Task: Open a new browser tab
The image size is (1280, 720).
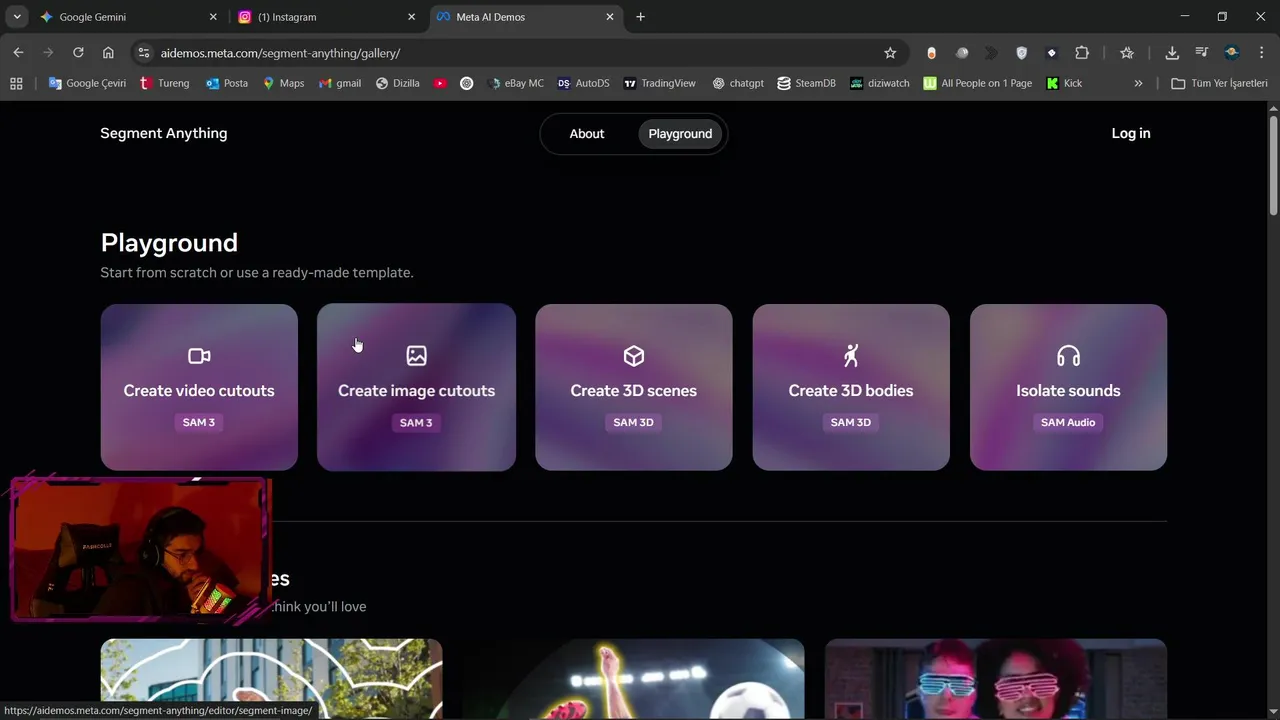Action: (x=640, y=17)
